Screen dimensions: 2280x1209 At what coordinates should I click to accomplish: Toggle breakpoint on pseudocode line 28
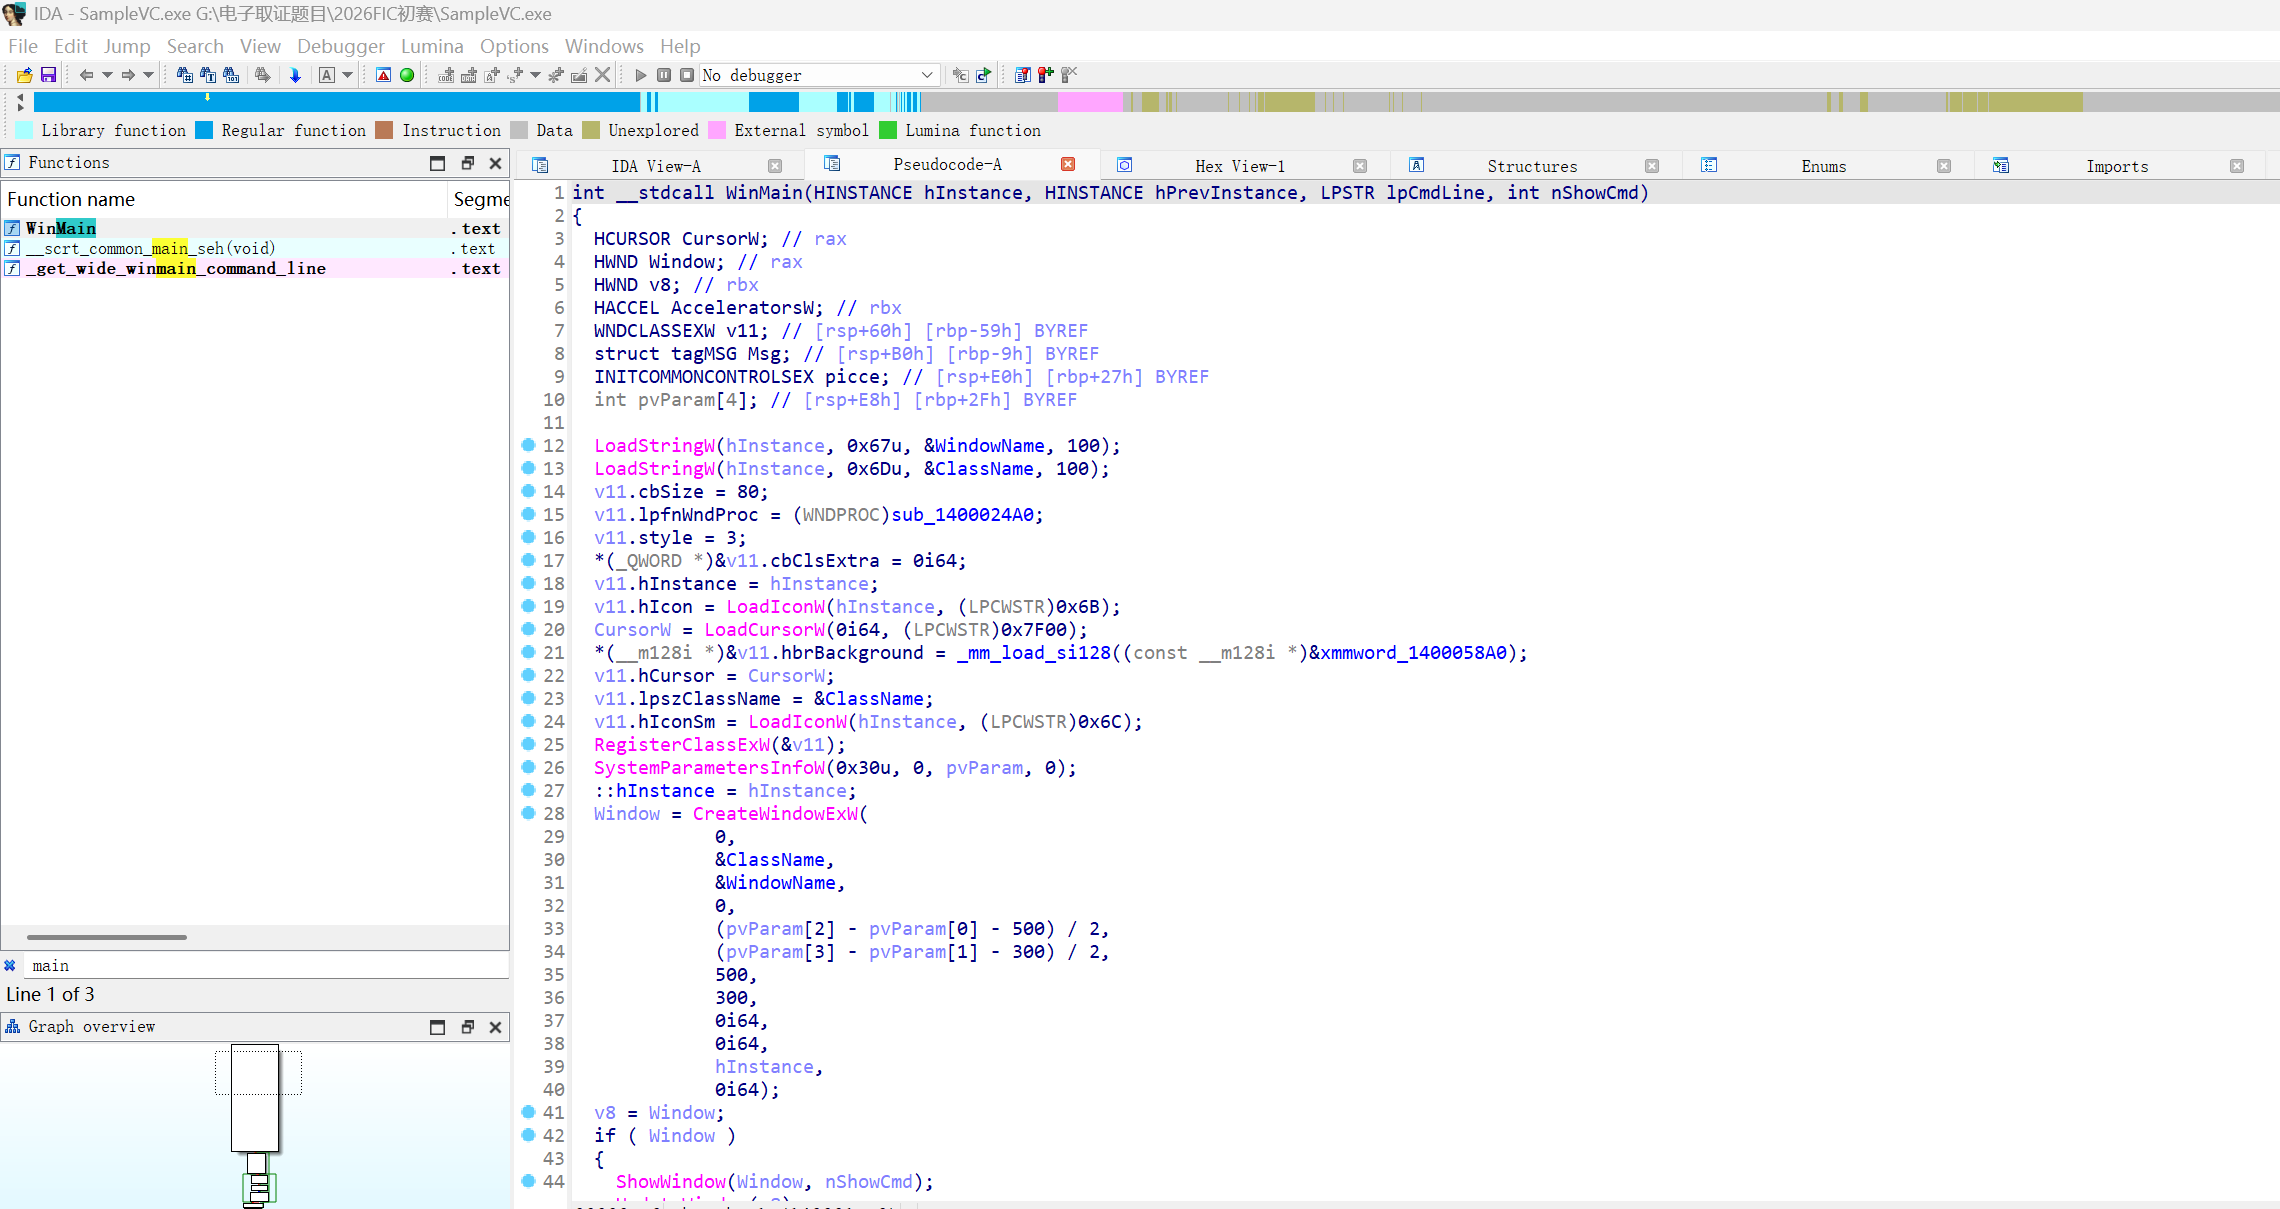pos(529,813)
